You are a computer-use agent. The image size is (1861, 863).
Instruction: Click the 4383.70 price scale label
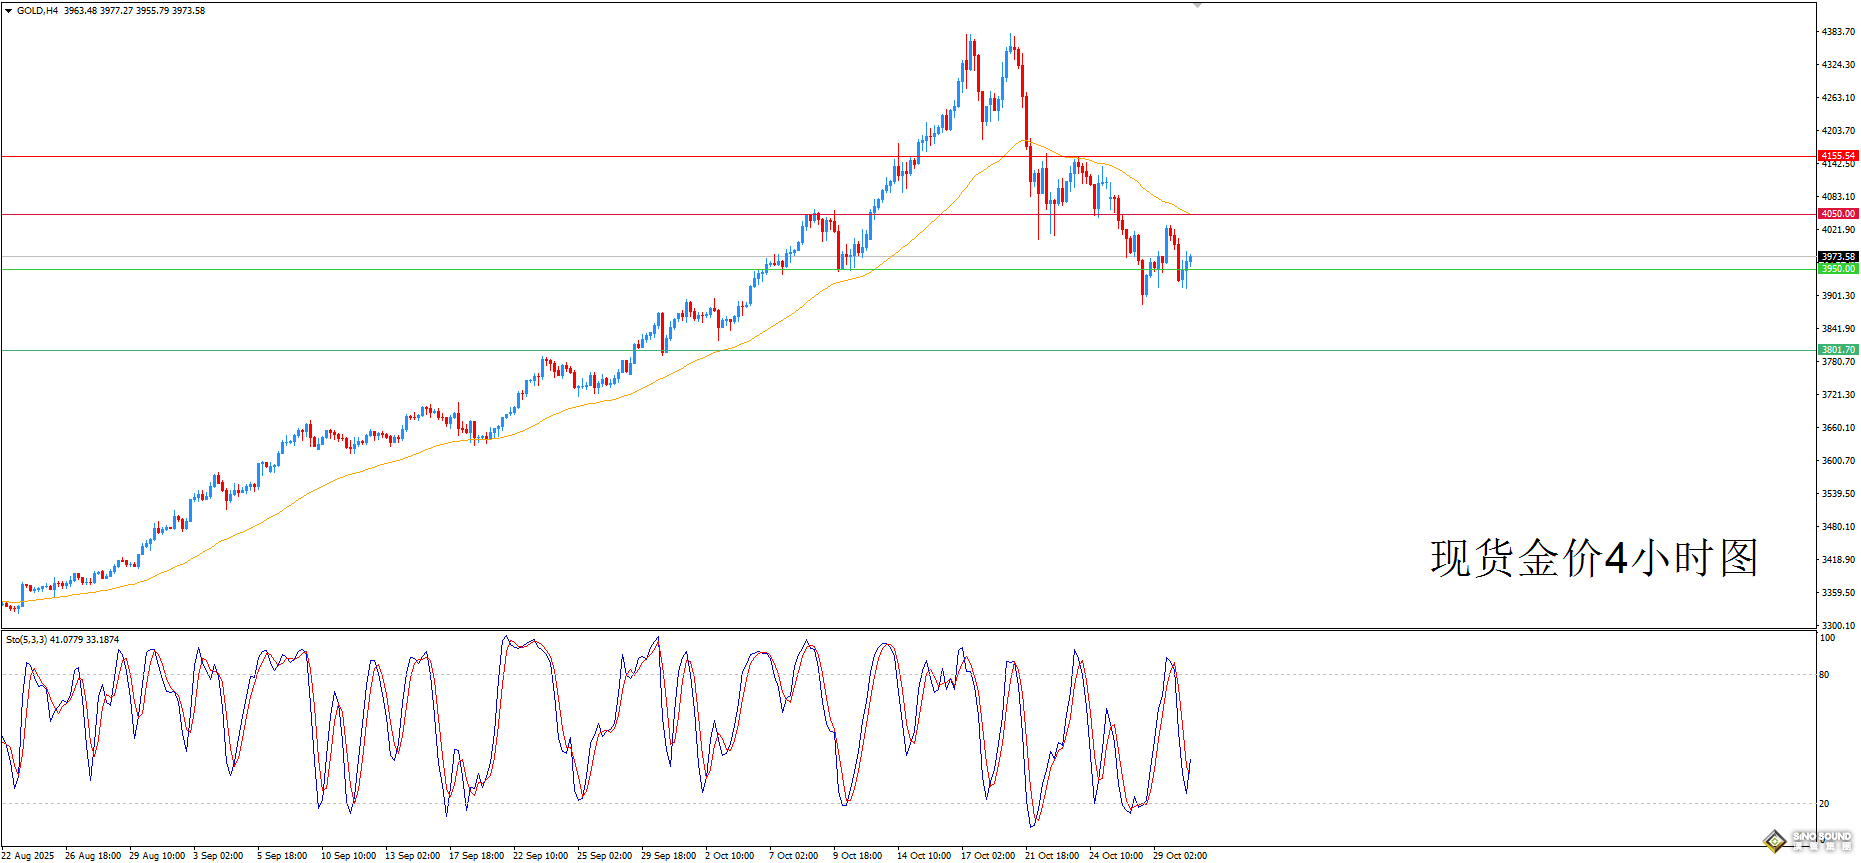[1838, 32]
